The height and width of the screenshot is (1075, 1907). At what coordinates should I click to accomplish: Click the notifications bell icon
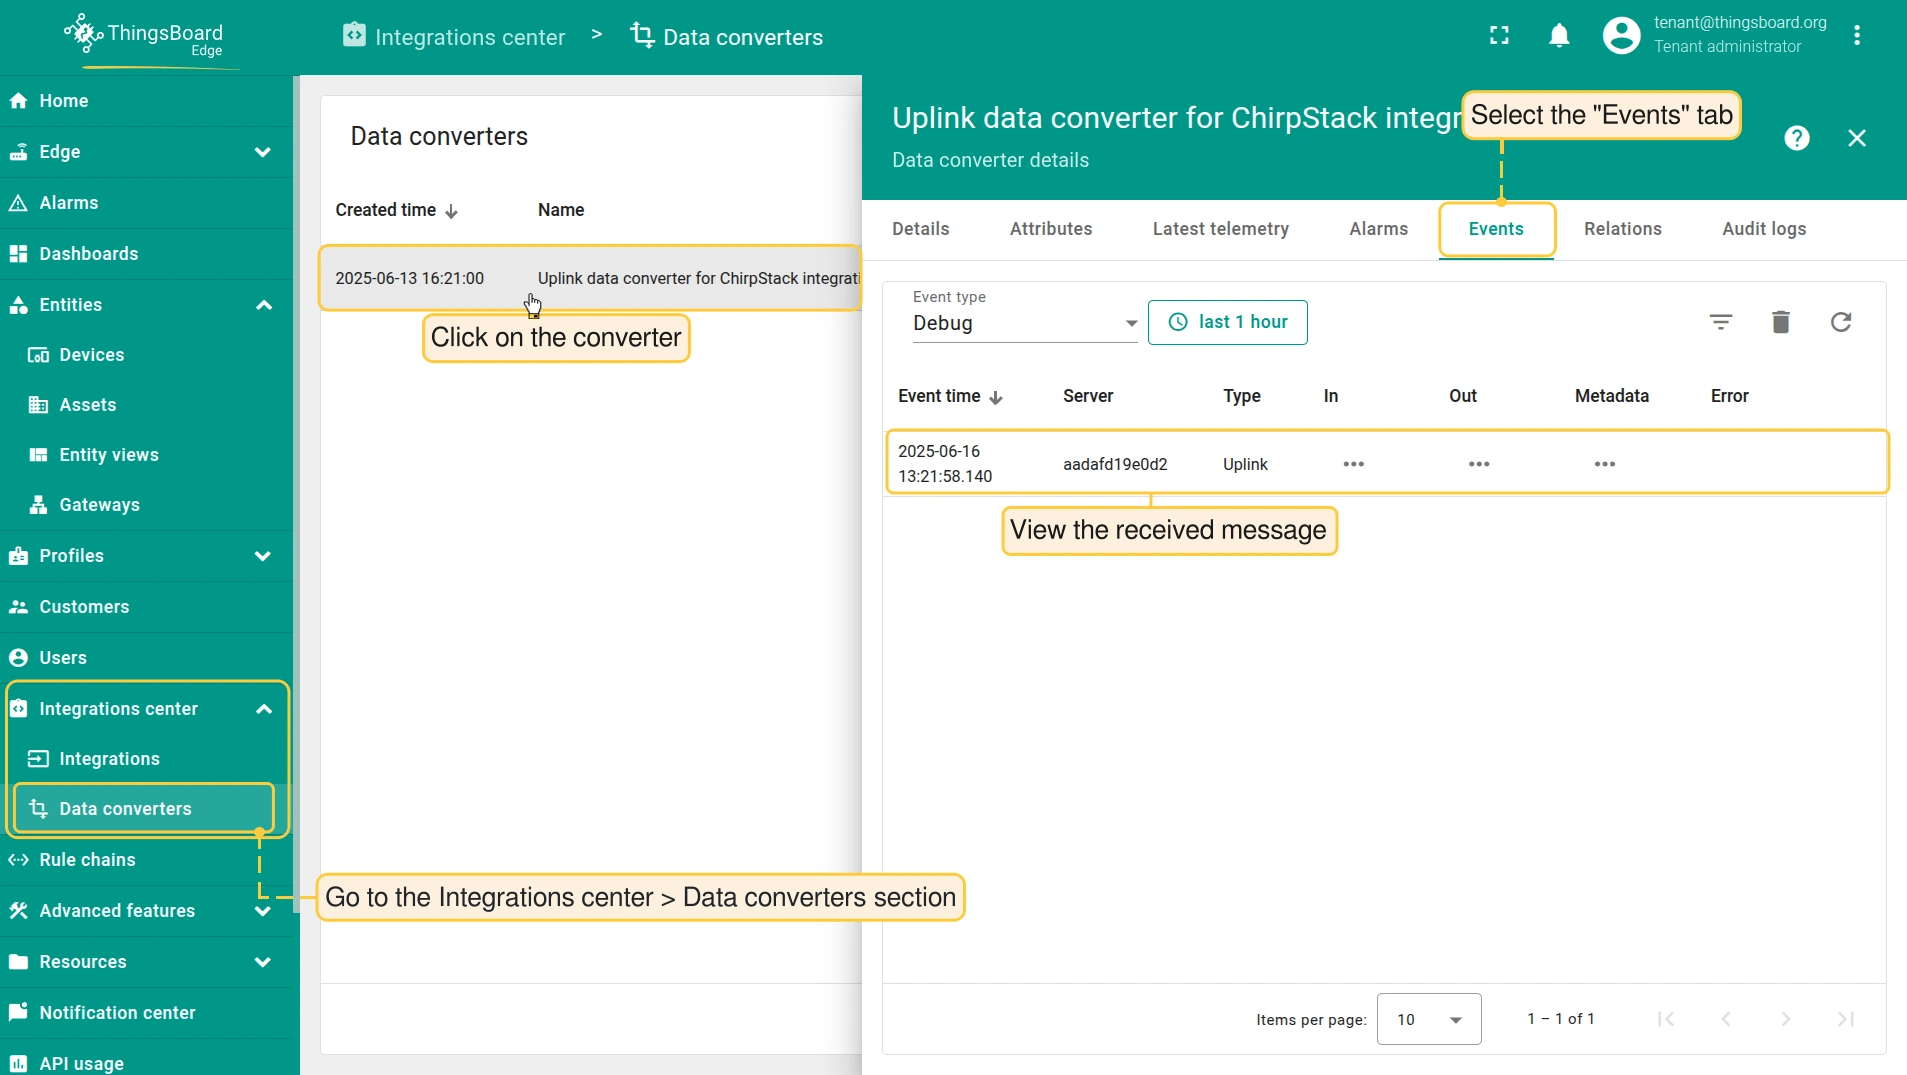click(1559, 36)
